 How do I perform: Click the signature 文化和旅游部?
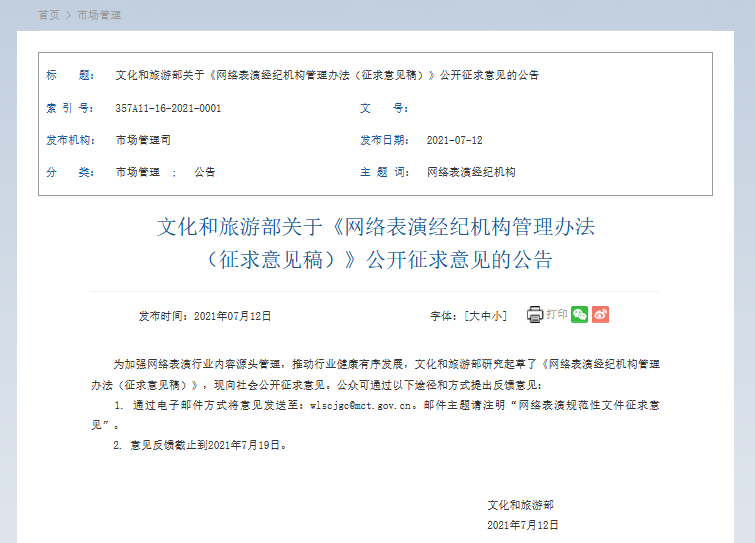click(521, 505)
